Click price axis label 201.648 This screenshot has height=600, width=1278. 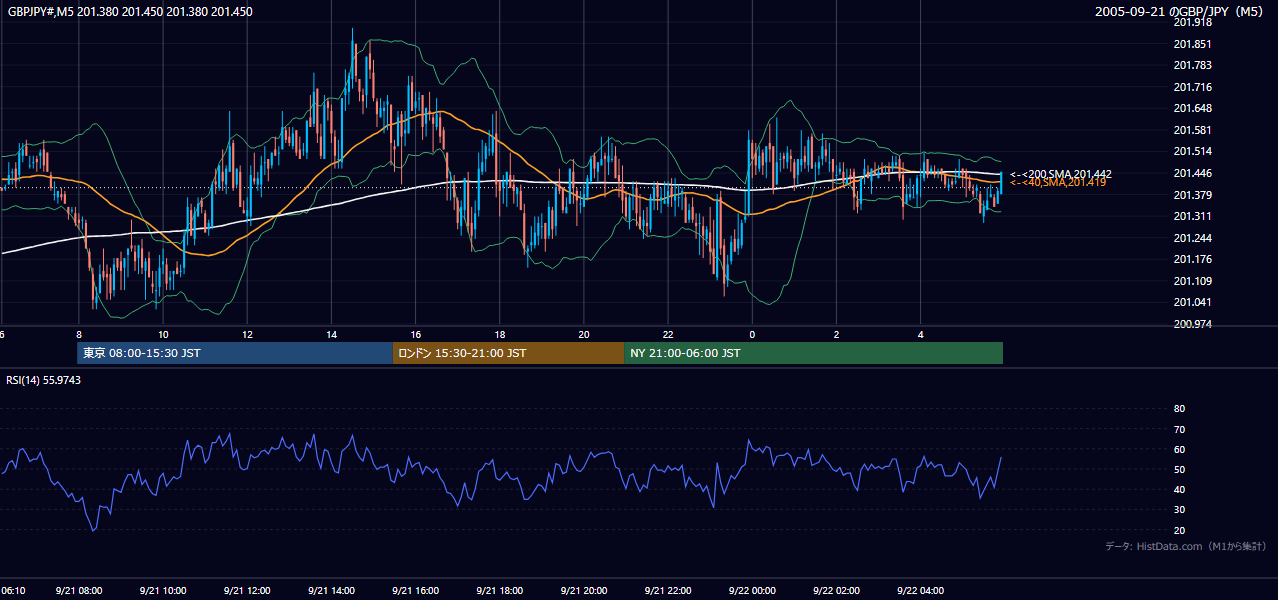[1192, 109]
